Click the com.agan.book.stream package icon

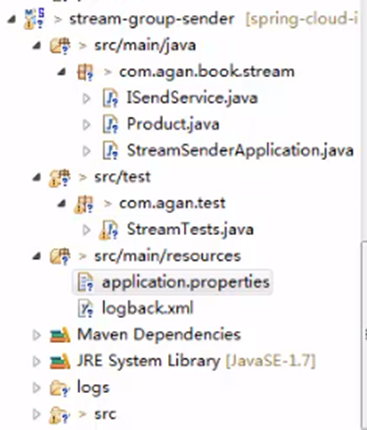(85, 72)
